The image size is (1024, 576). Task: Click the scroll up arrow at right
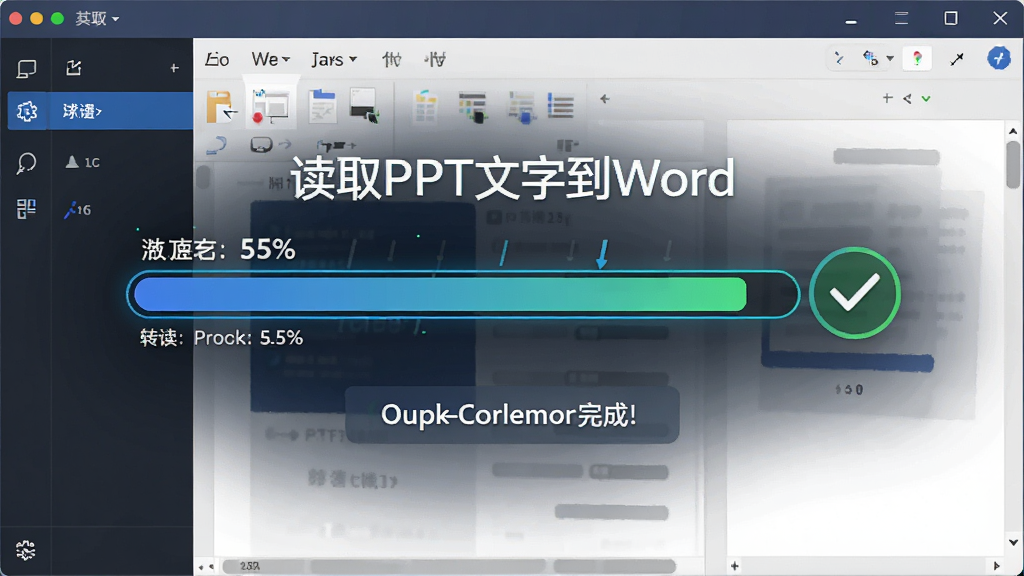point(1013,131)
